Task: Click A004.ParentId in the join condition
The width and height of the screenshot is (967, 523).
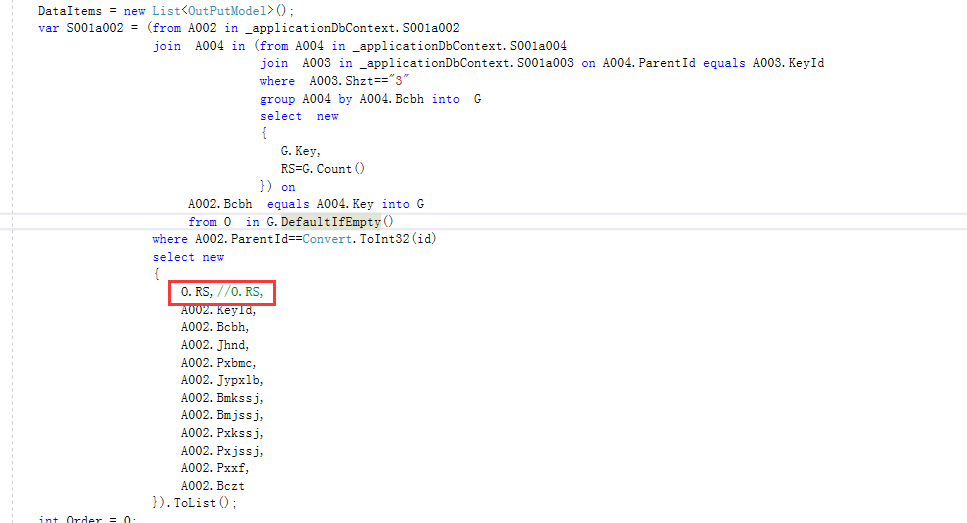Action: [x=649, y=63]
